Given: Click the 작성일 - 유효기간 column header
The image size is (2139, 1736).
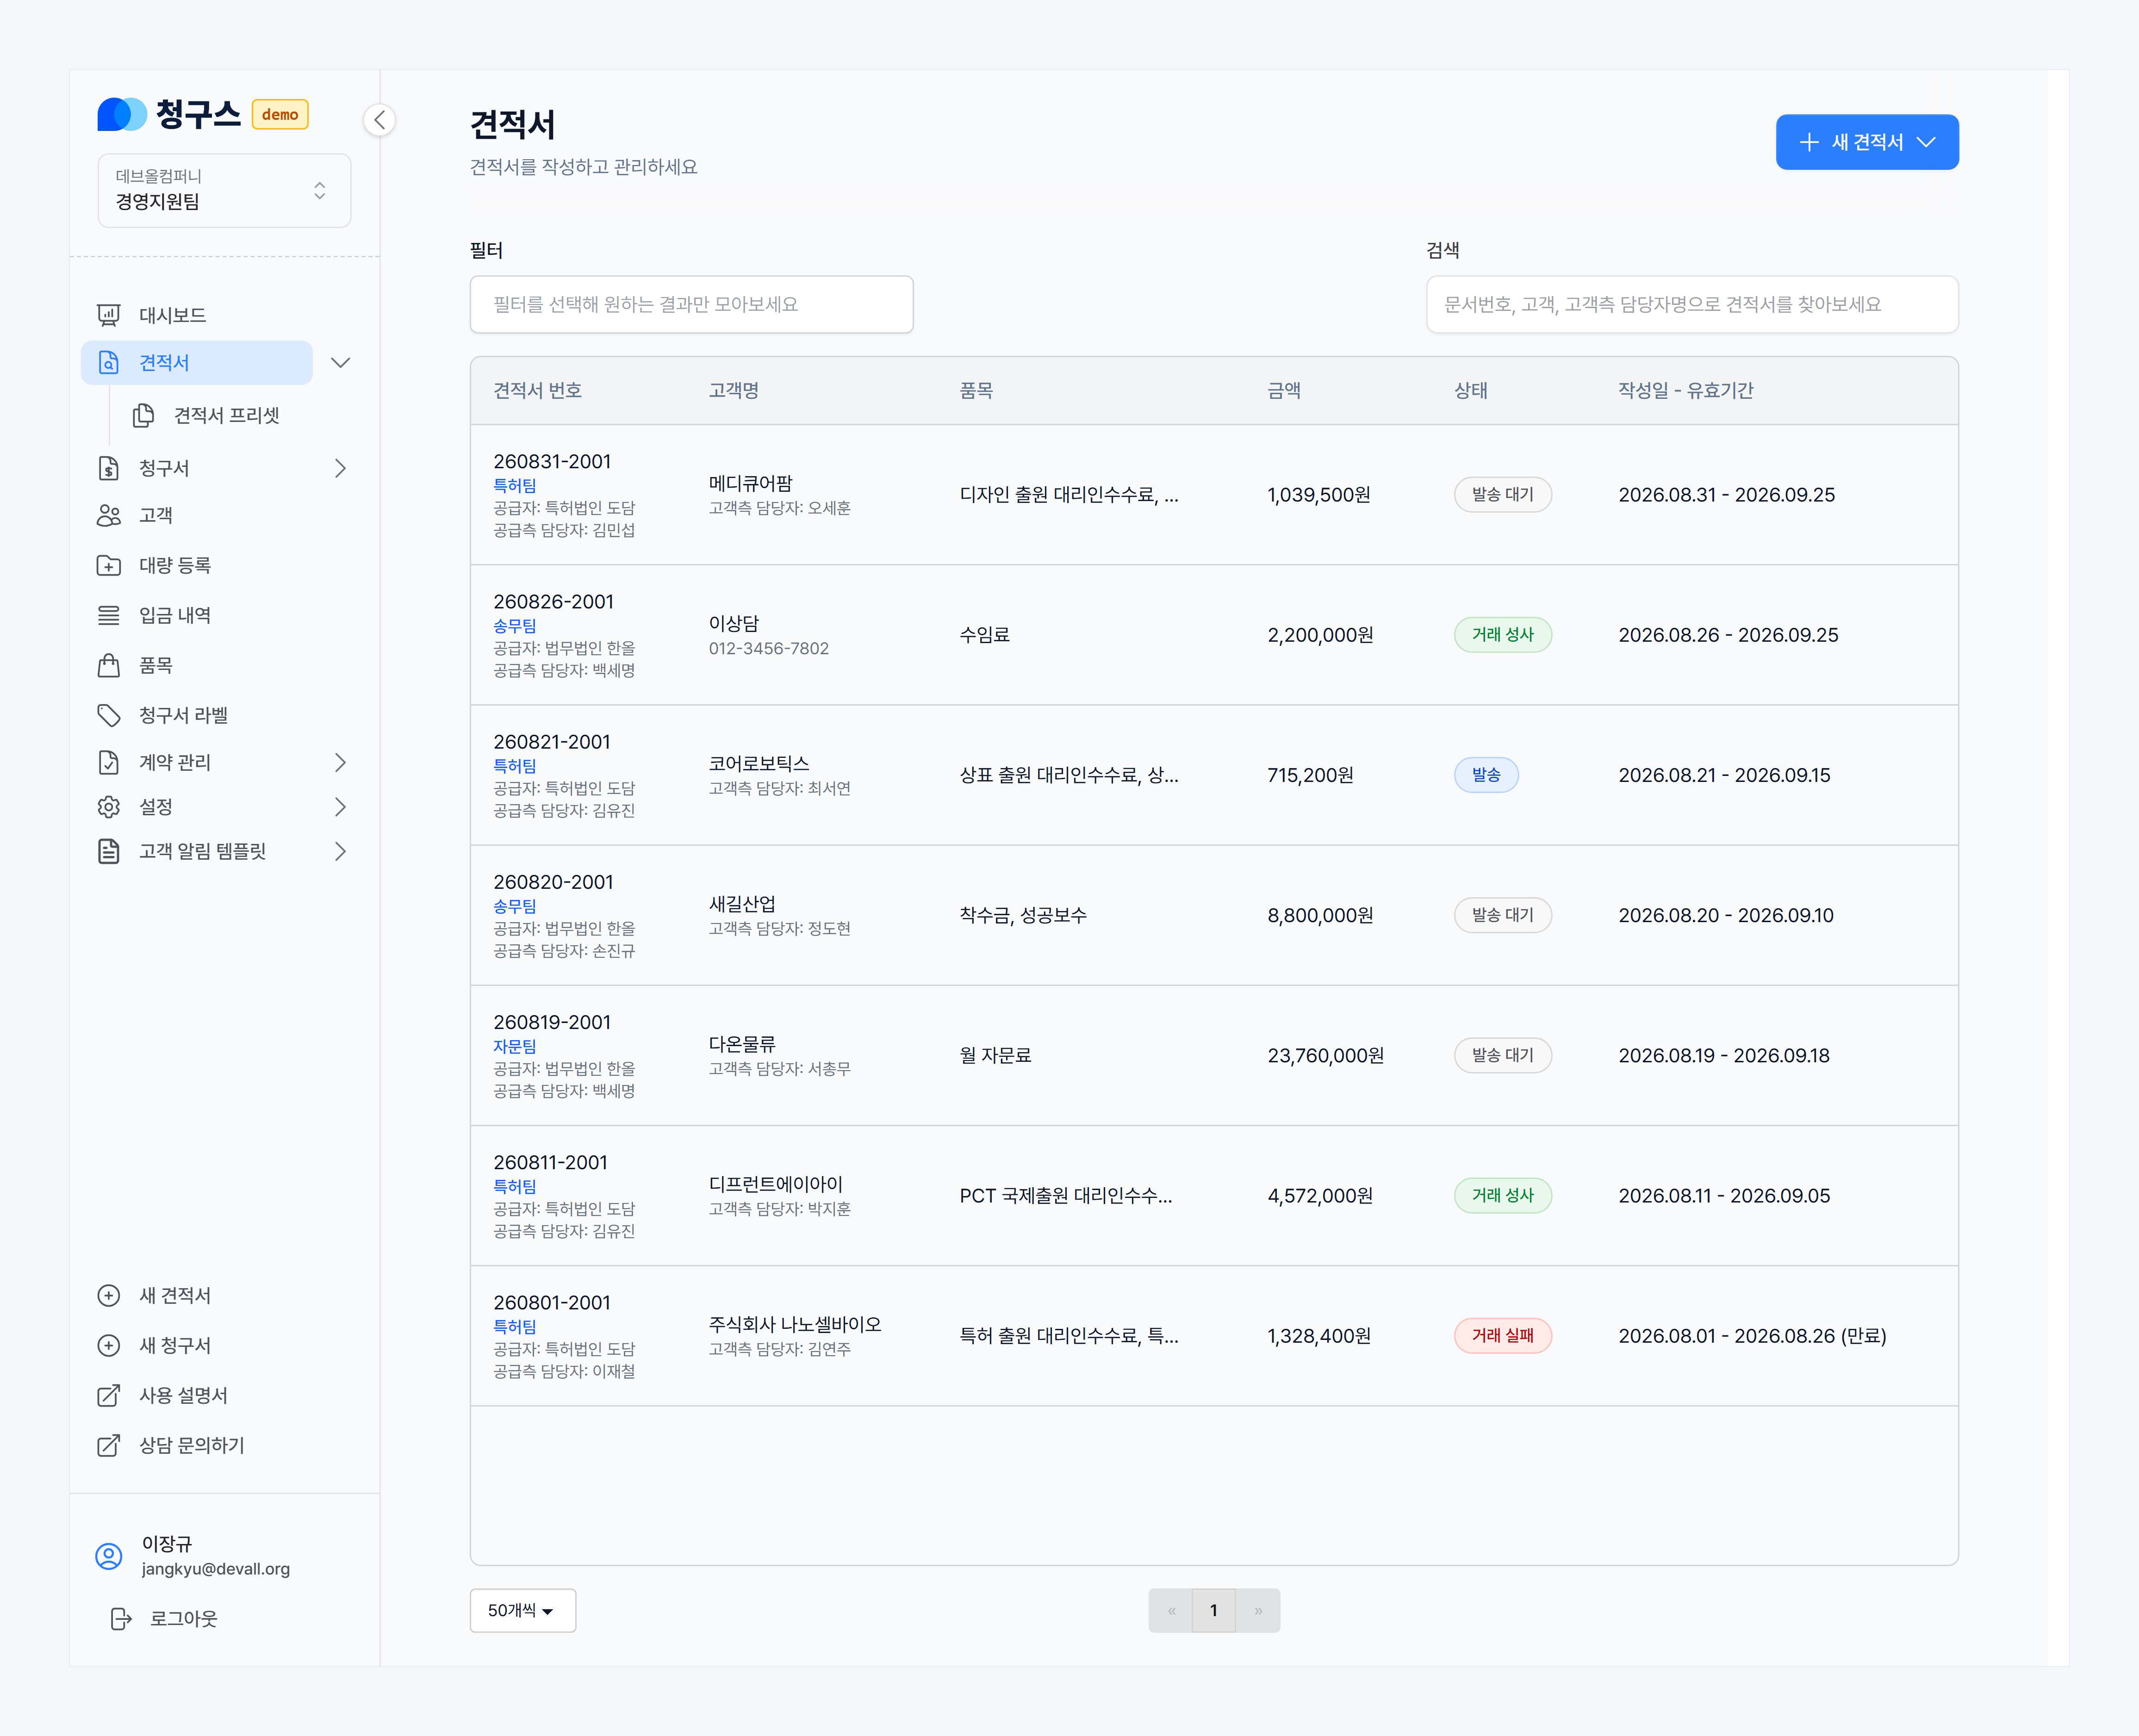Looking at the screenshot, I should coord(1686,390).
